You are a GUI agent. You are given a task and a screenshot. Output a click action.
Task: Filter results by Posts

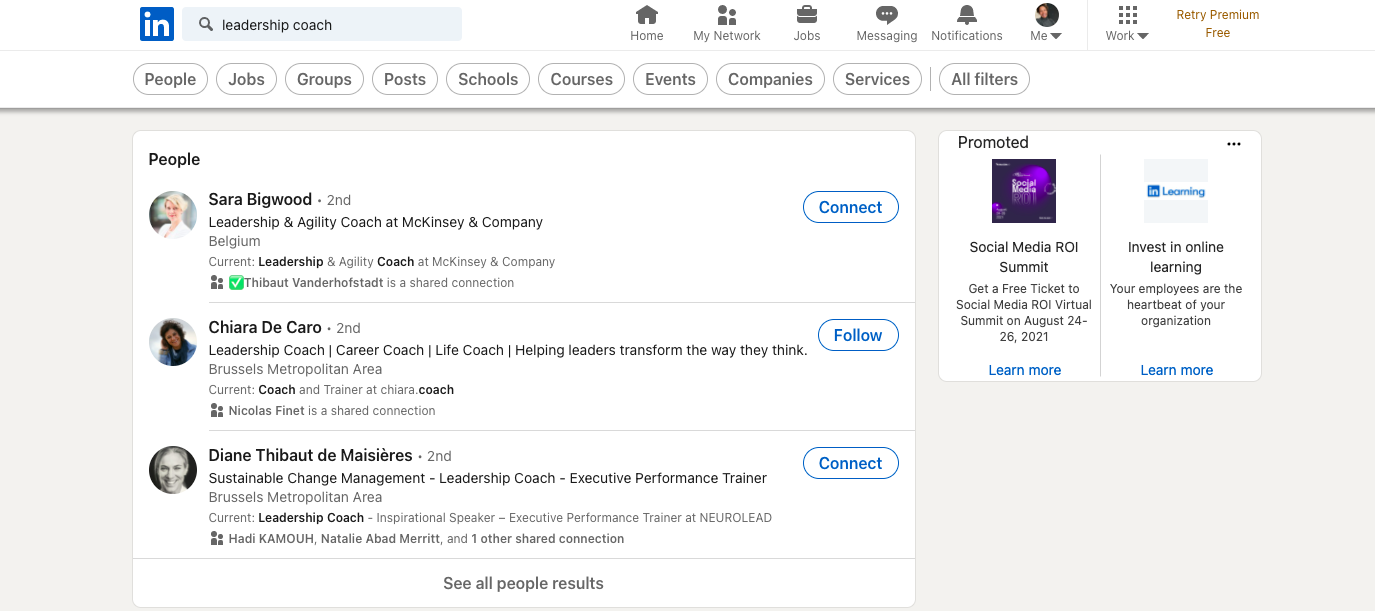(405, 79)
